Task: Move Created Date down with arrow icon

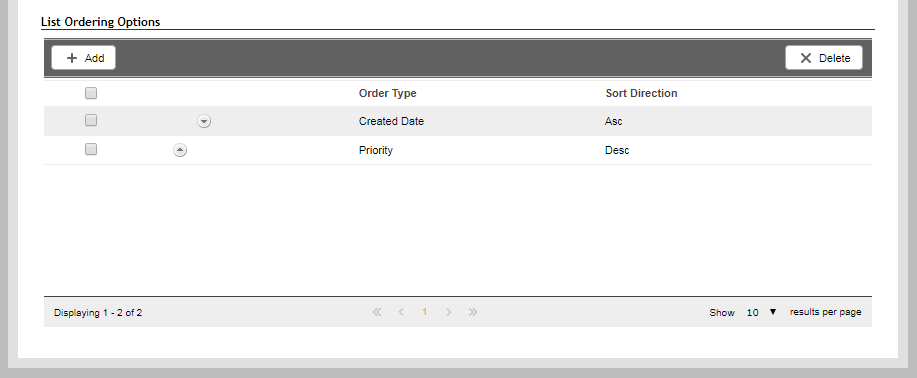Action: click(204, 121)
